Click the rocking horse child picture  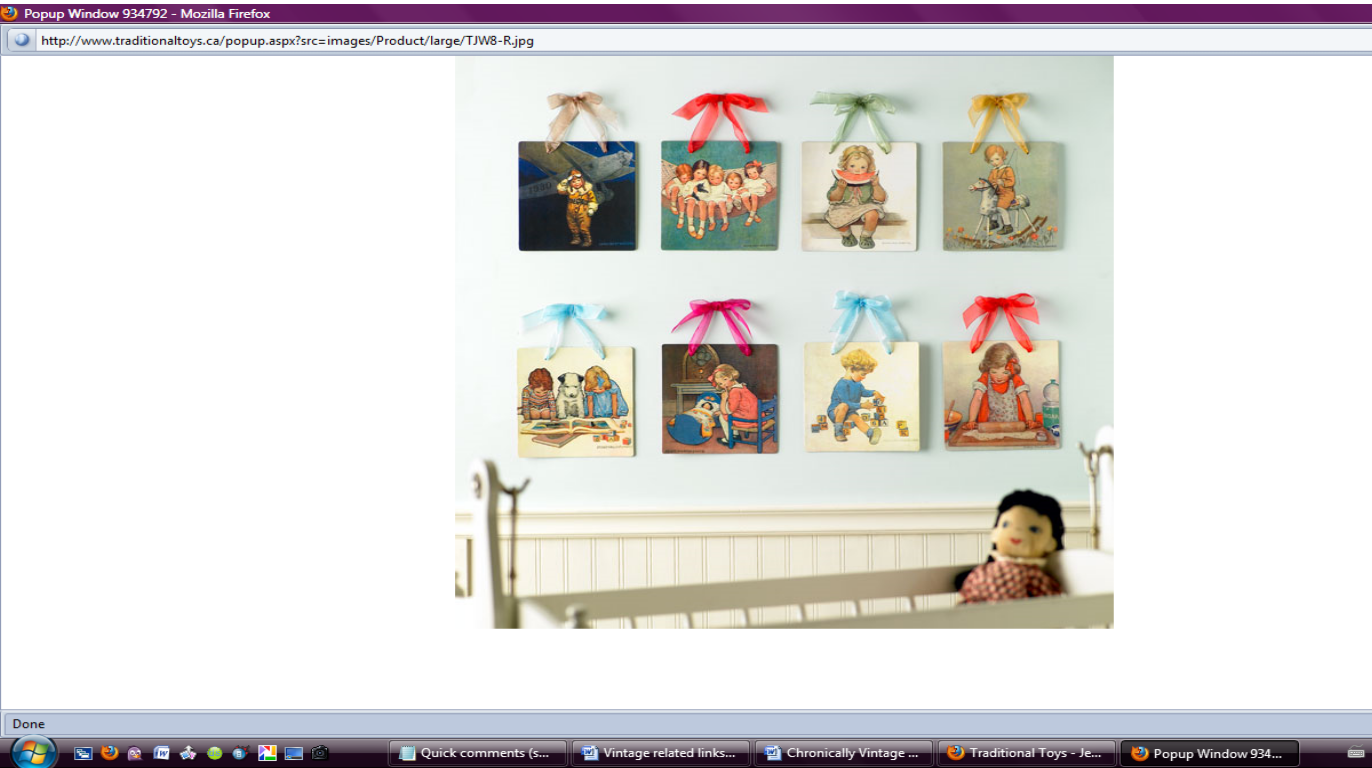pyautogui.click(x=1001, y=195)
